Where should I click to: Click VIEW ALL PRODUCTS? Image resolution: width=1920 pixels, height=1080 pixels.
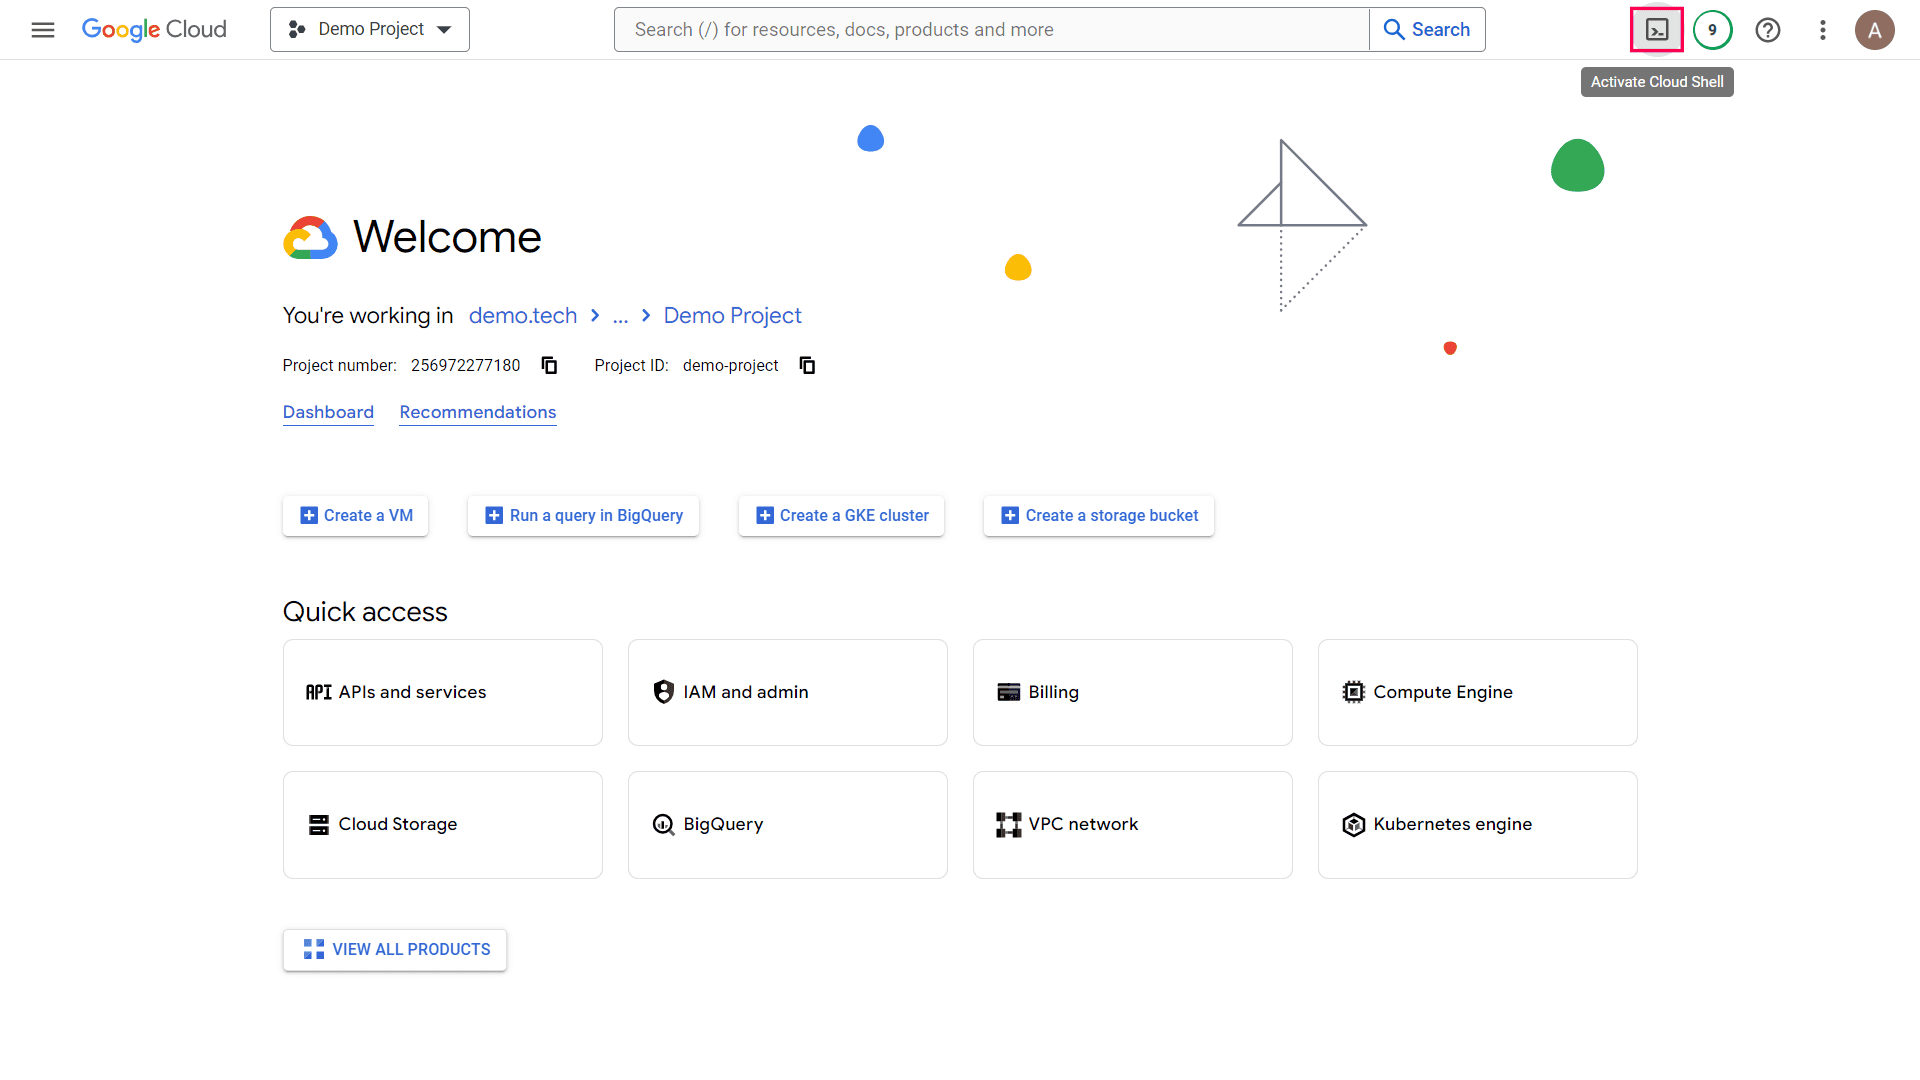point(394,949)
